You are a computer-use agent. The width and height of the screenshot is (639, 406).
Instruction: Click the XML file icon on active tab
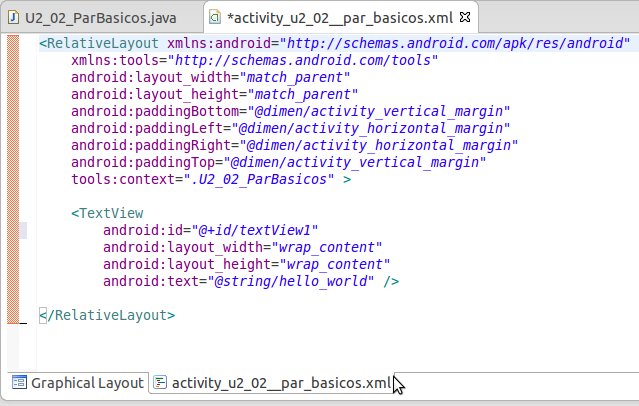click(x=215, y=17)
